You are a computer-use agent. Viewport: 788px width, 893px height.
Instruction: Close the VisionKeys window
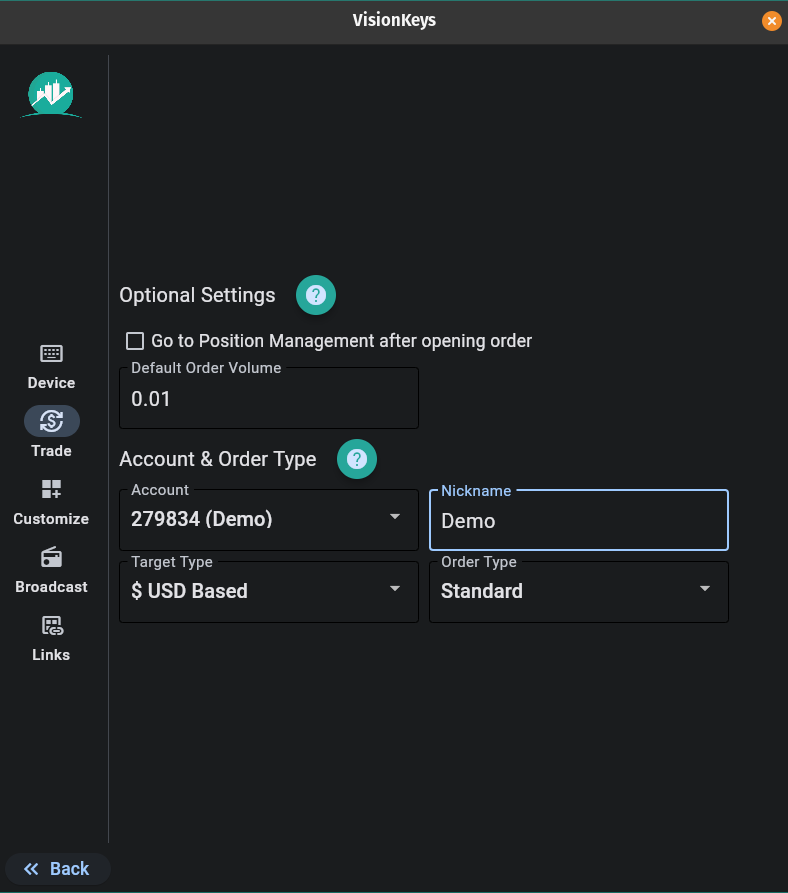pyautogui.click(x=771, y=21)
